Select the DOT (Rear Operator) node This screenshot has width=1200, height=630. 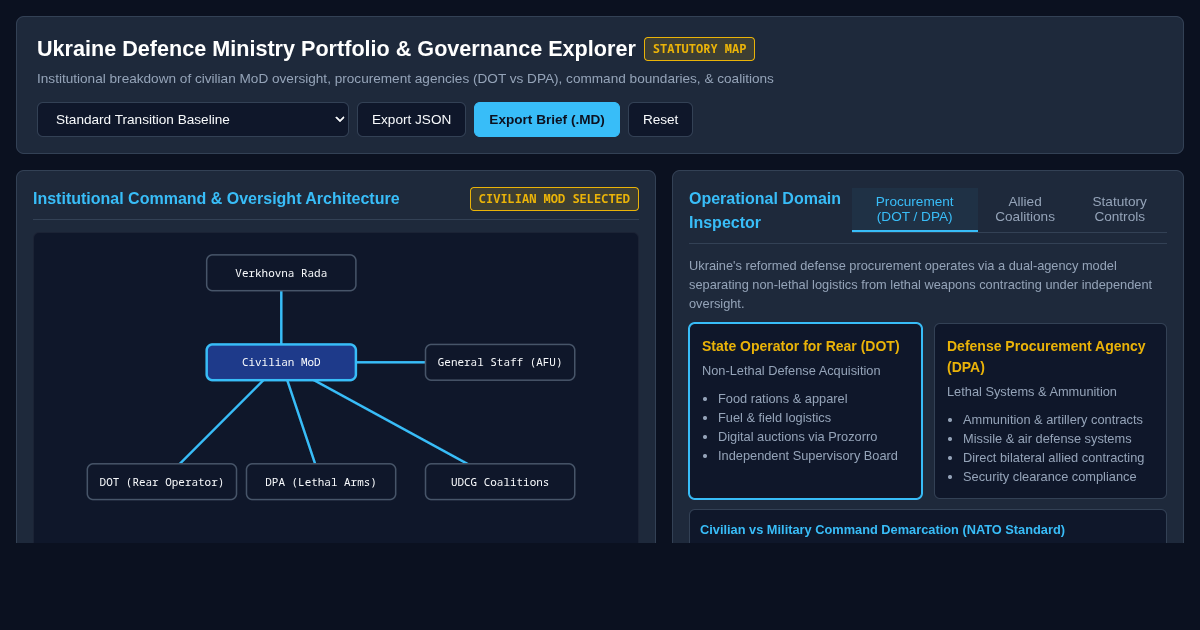click(162, 482)
